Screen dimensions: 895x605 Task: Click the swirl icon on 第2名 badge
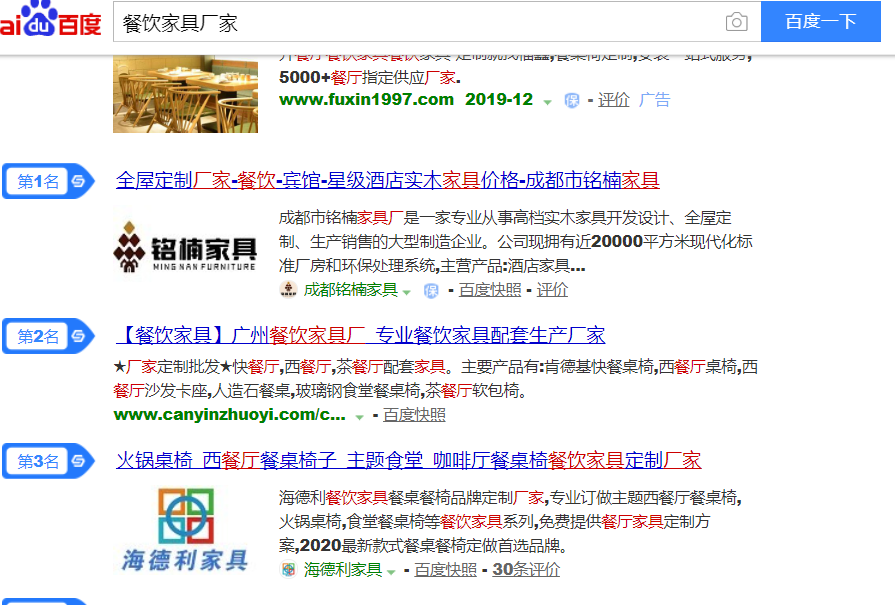[78, 336]
